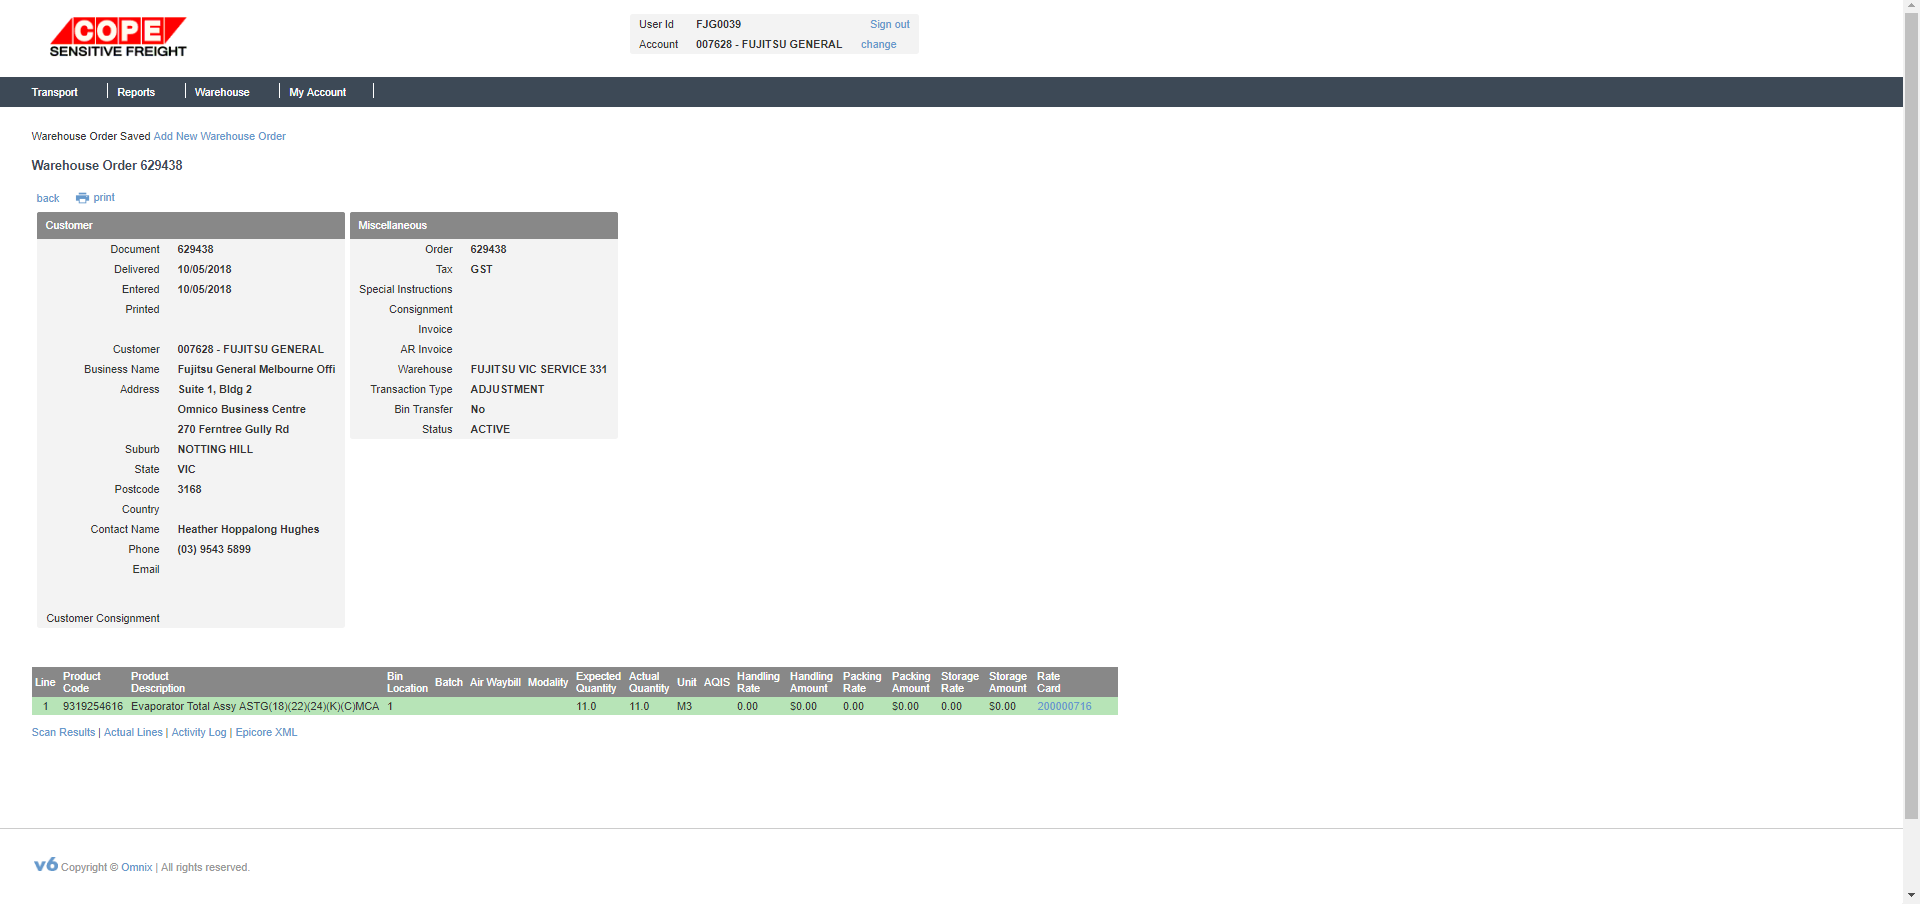Click the Handling Rate column header
Viewport: 1920px width, 904px height.
pyautogui.click(x=758, y=682)
